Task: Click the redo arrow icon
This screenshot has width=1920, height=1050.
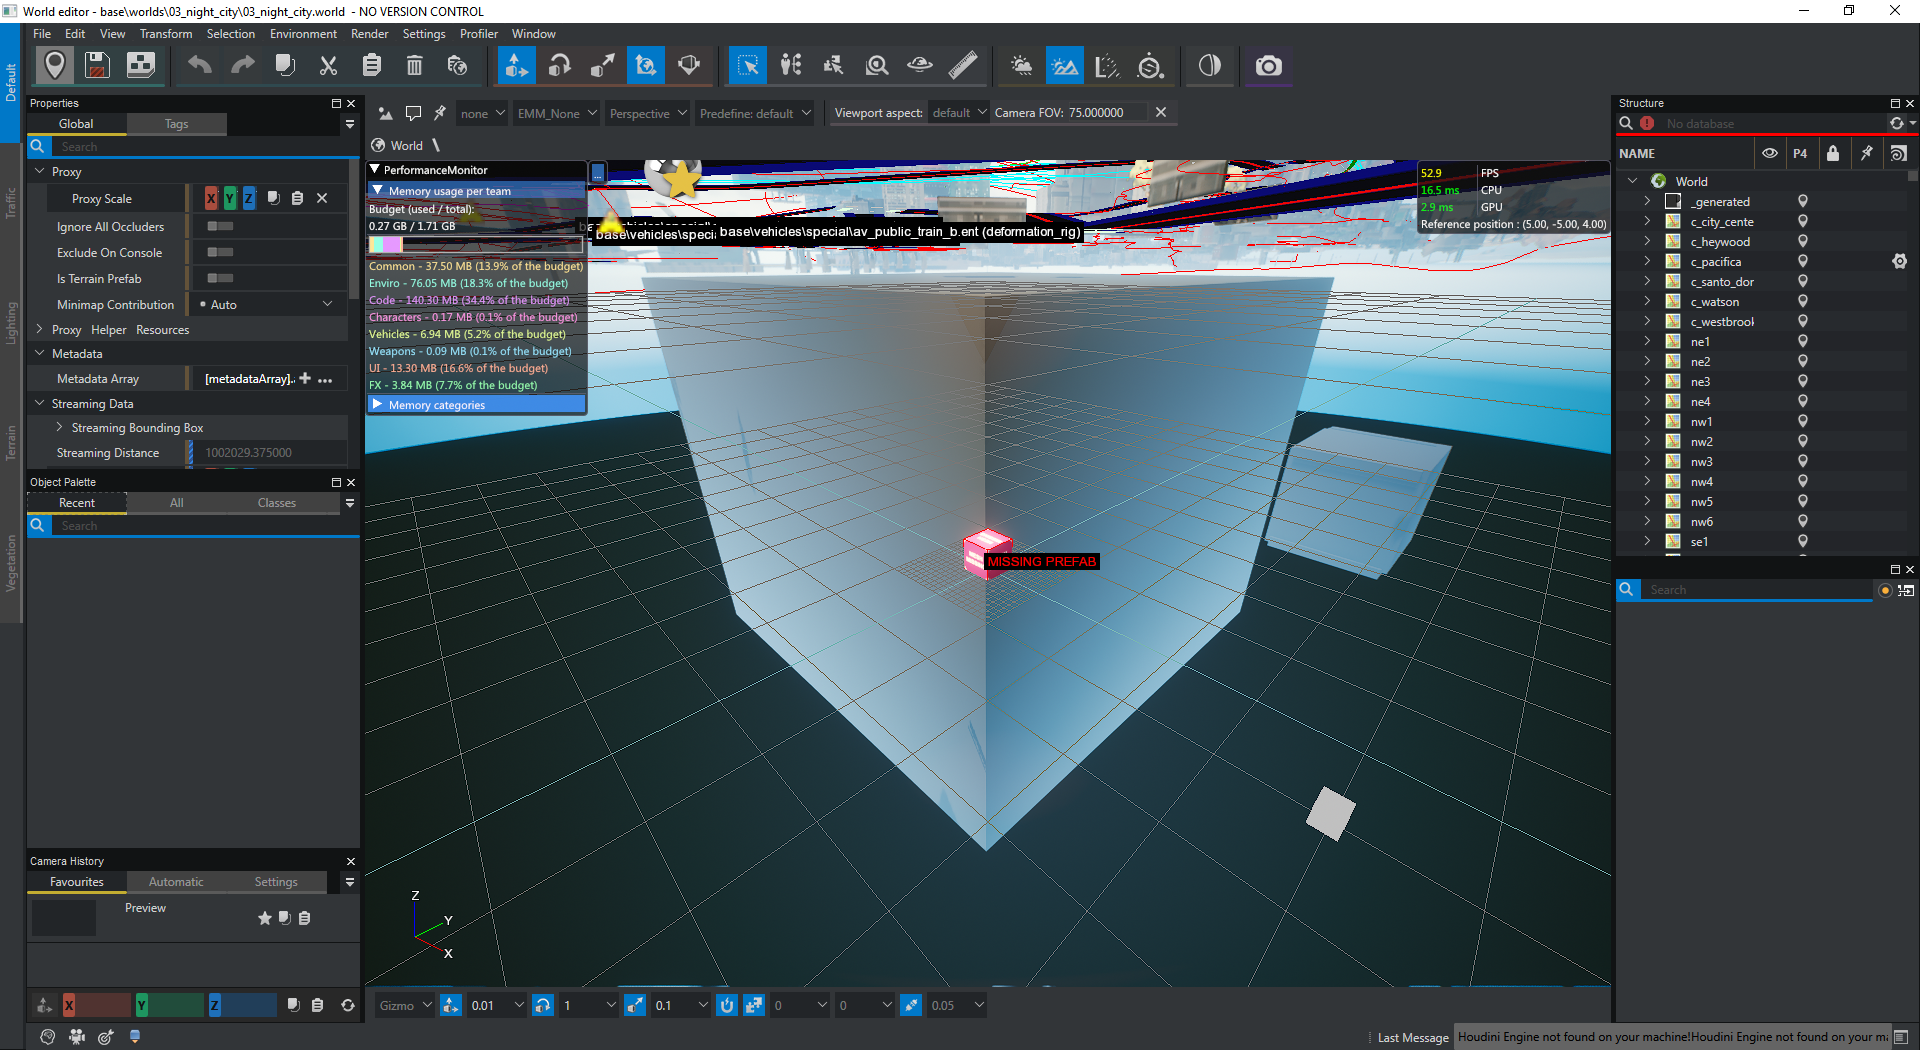Action: 242,66
